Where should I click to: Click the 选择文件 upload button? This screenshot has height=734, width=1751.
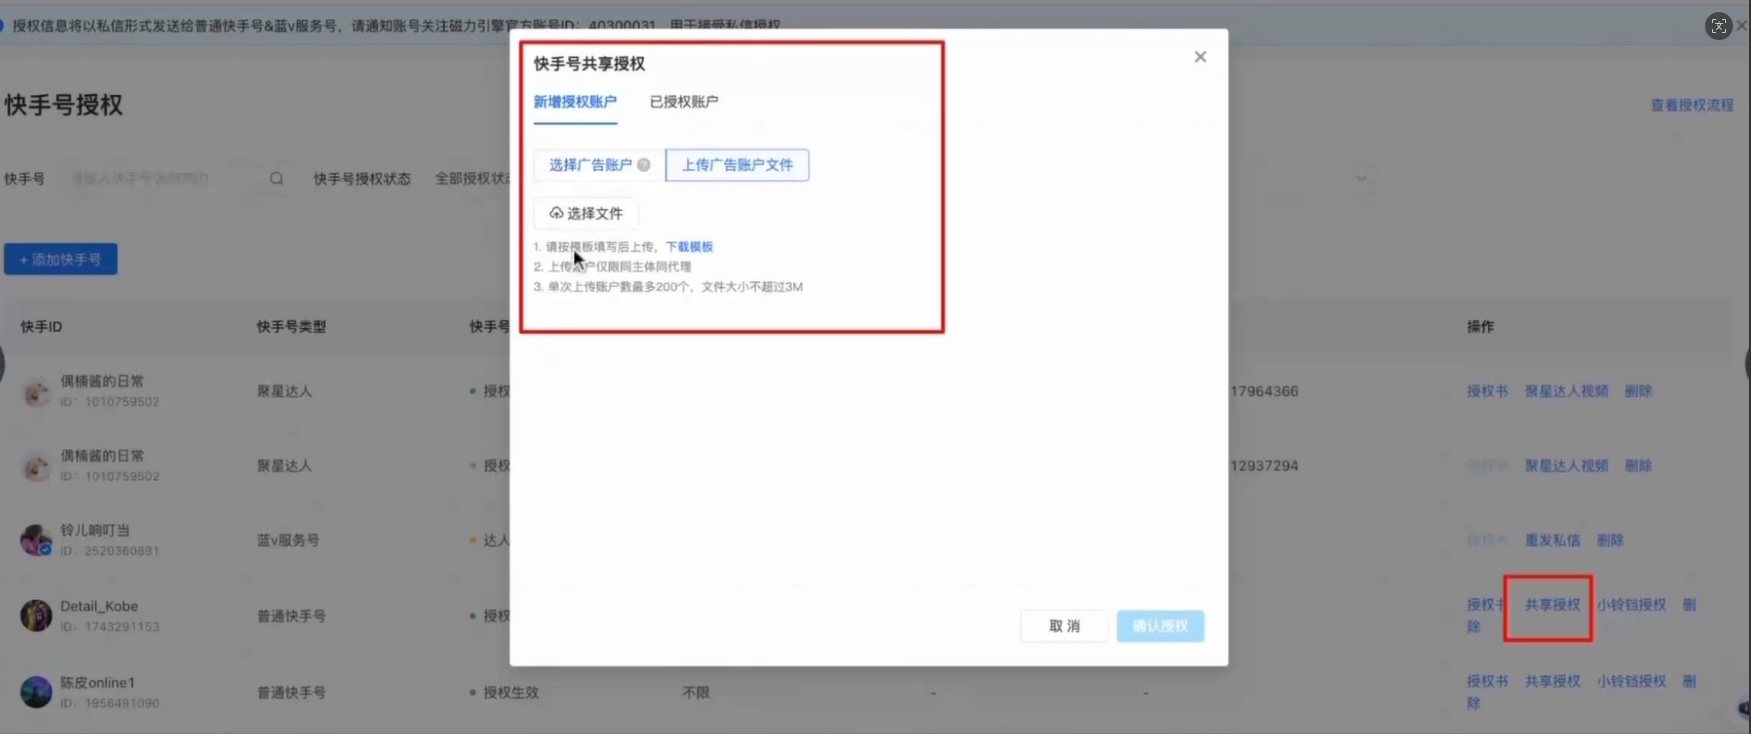tap(586, 213)
